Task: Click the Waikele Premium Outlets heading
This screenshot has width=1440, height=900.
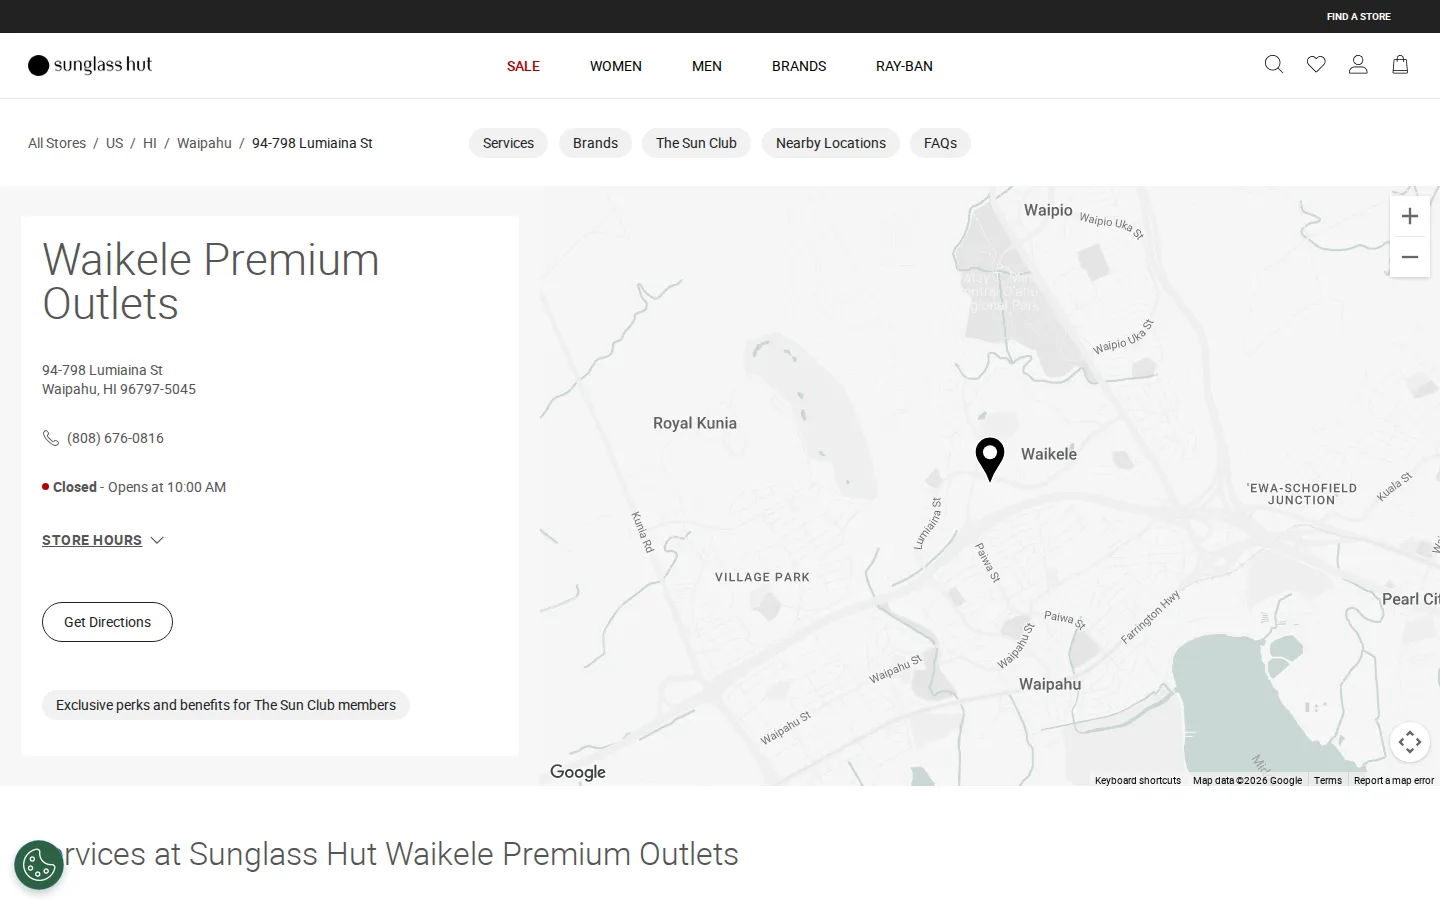Action: point(211,282)
